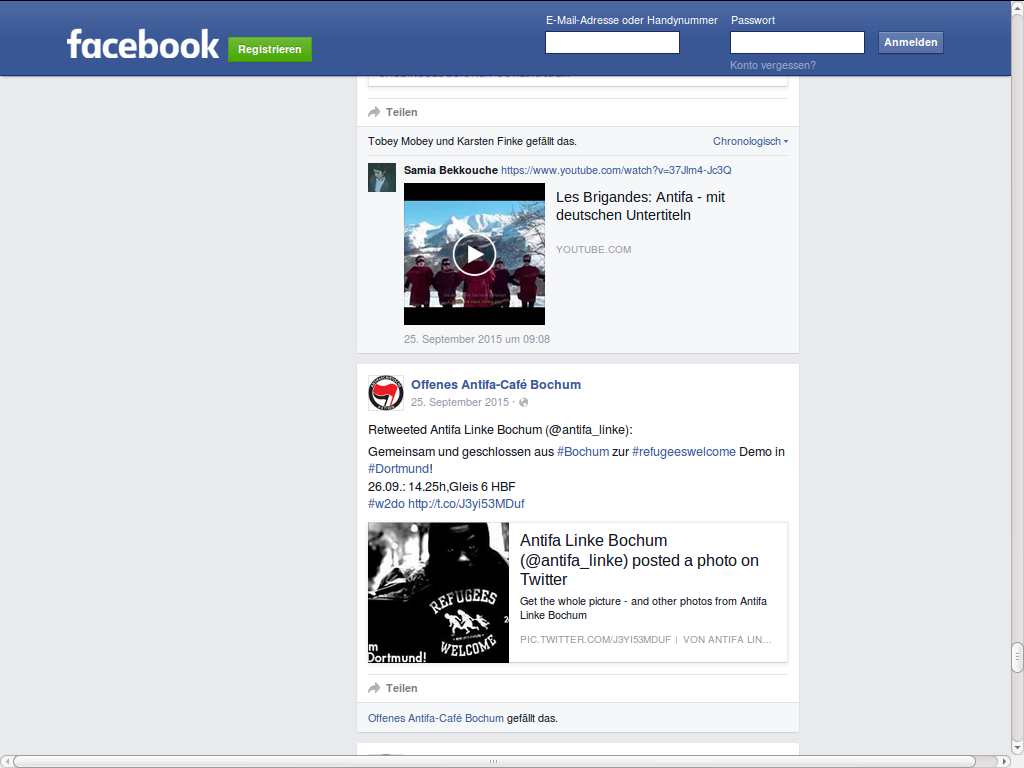The width and height of the screenshot is (1024, 768).
Task: Focus the Passwort input field
Action: coord(797,42)
